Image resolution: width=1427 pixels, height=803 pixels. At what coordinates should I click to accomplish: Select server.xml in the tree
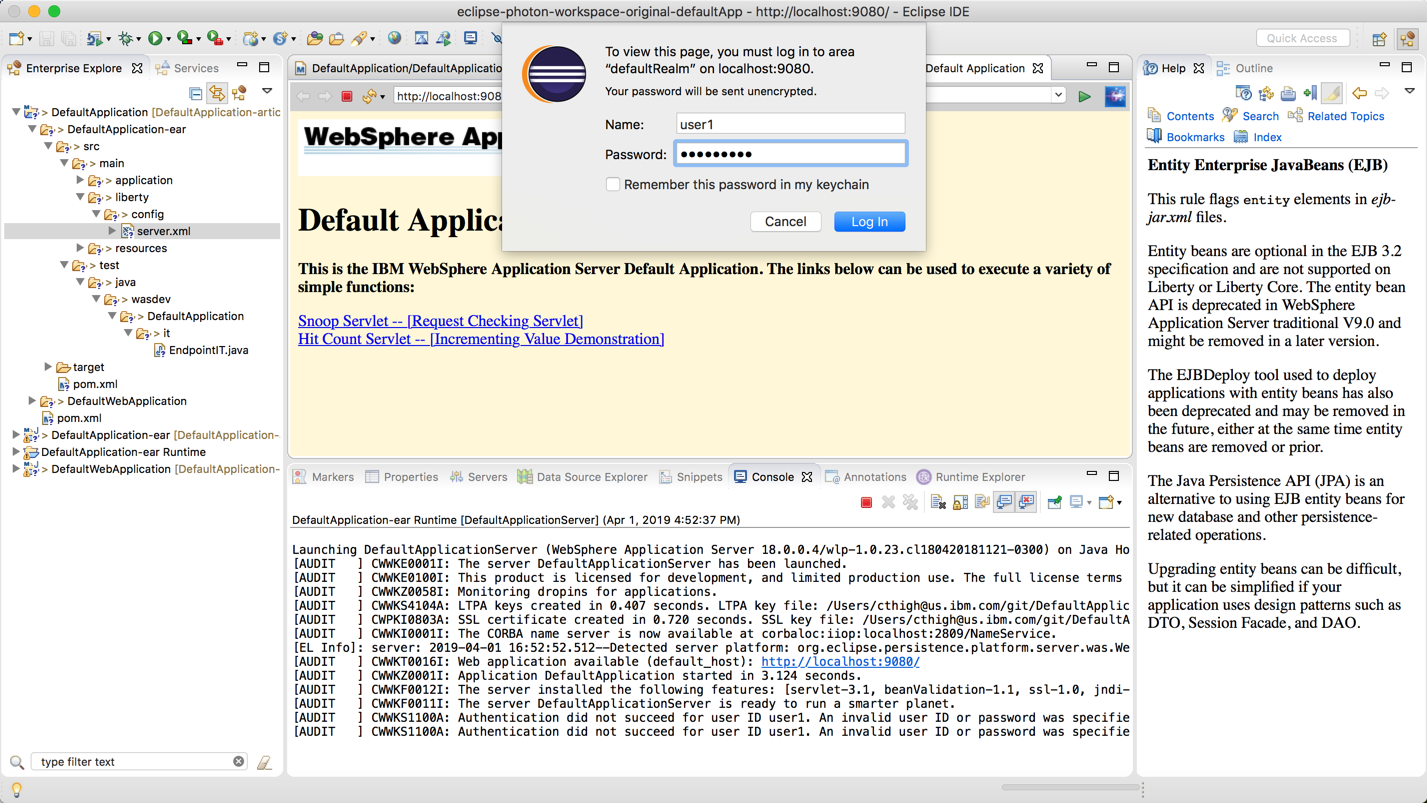point(163,231)
